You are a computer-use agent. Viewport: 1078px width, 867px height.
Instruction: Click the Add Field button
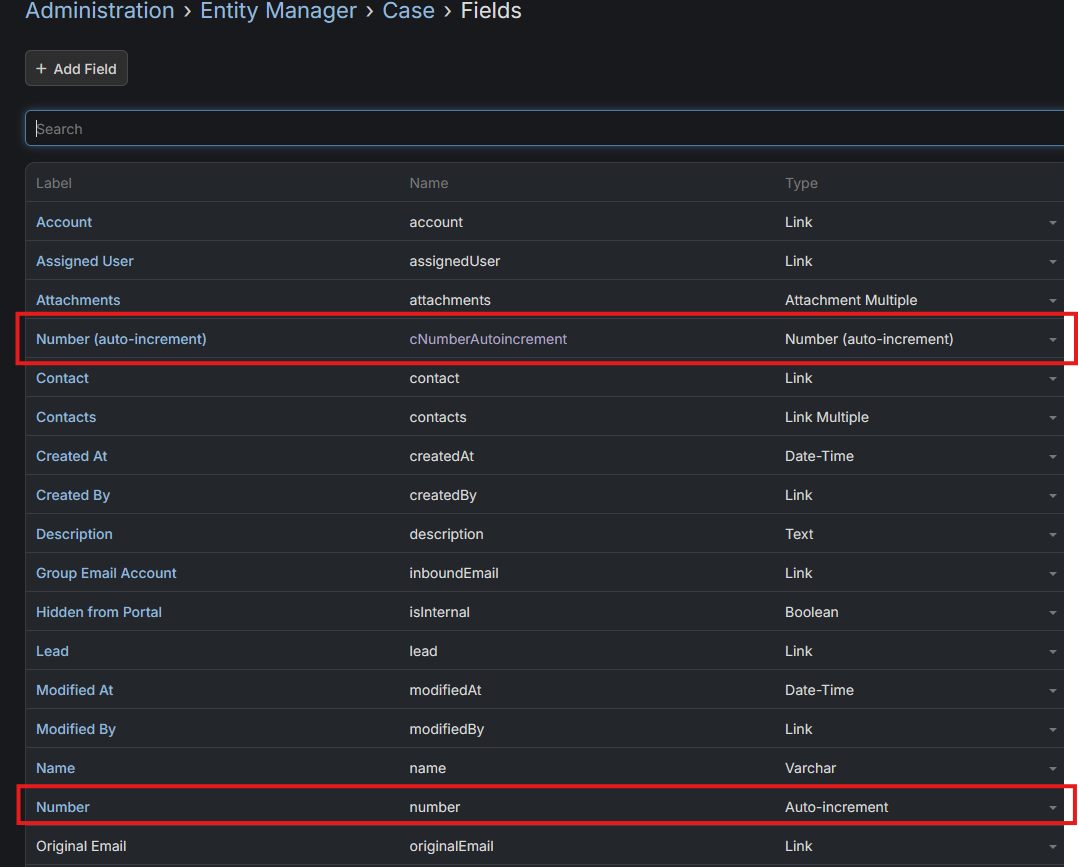click(76, 69)
